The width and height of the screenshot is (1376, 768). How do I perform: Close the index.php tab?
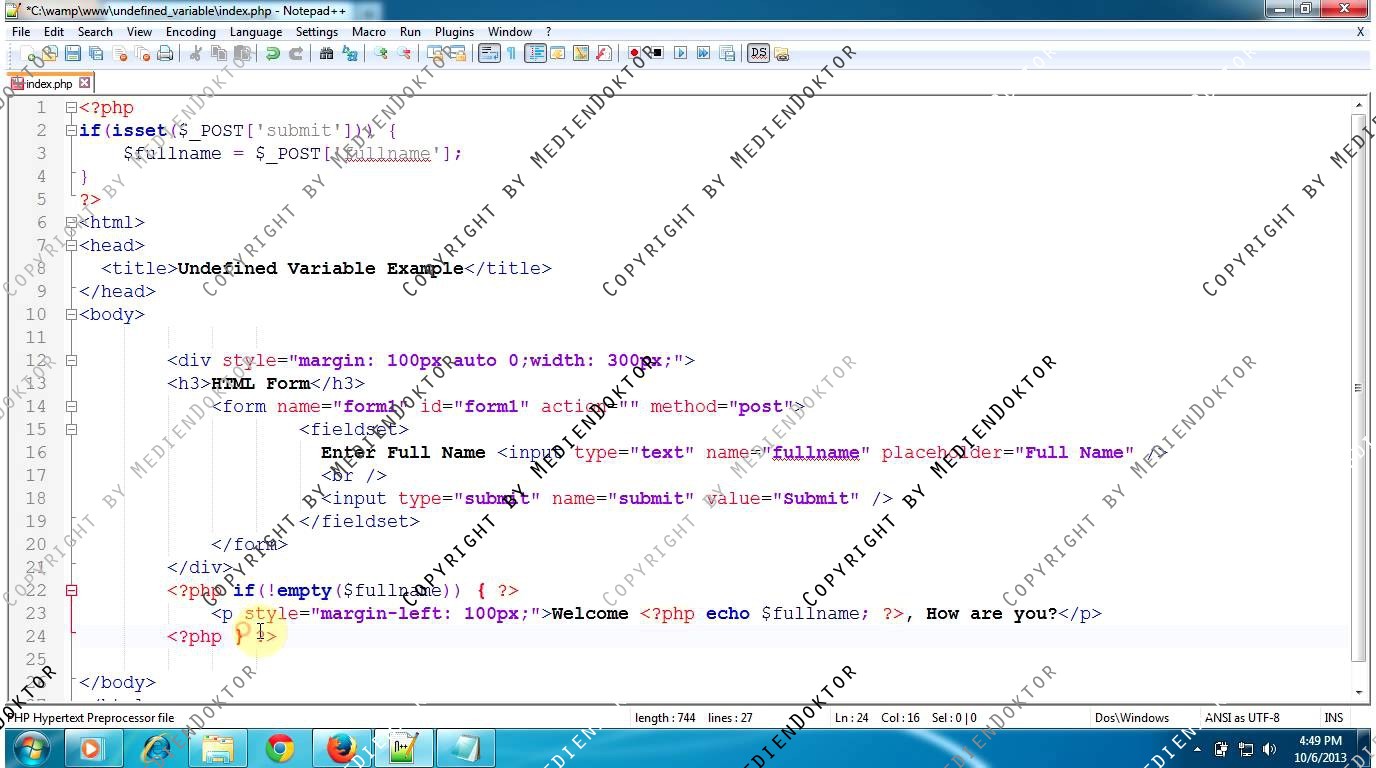[x=85, y=83]
